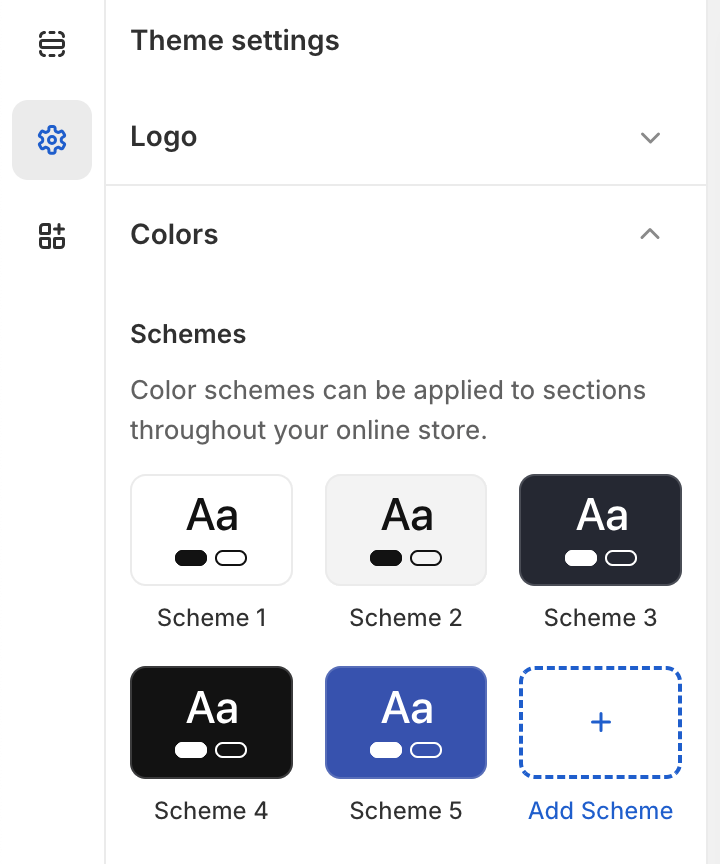Select the Theme settings gear icon
Viewport: 720px width, 864px height.
point(52,140)
